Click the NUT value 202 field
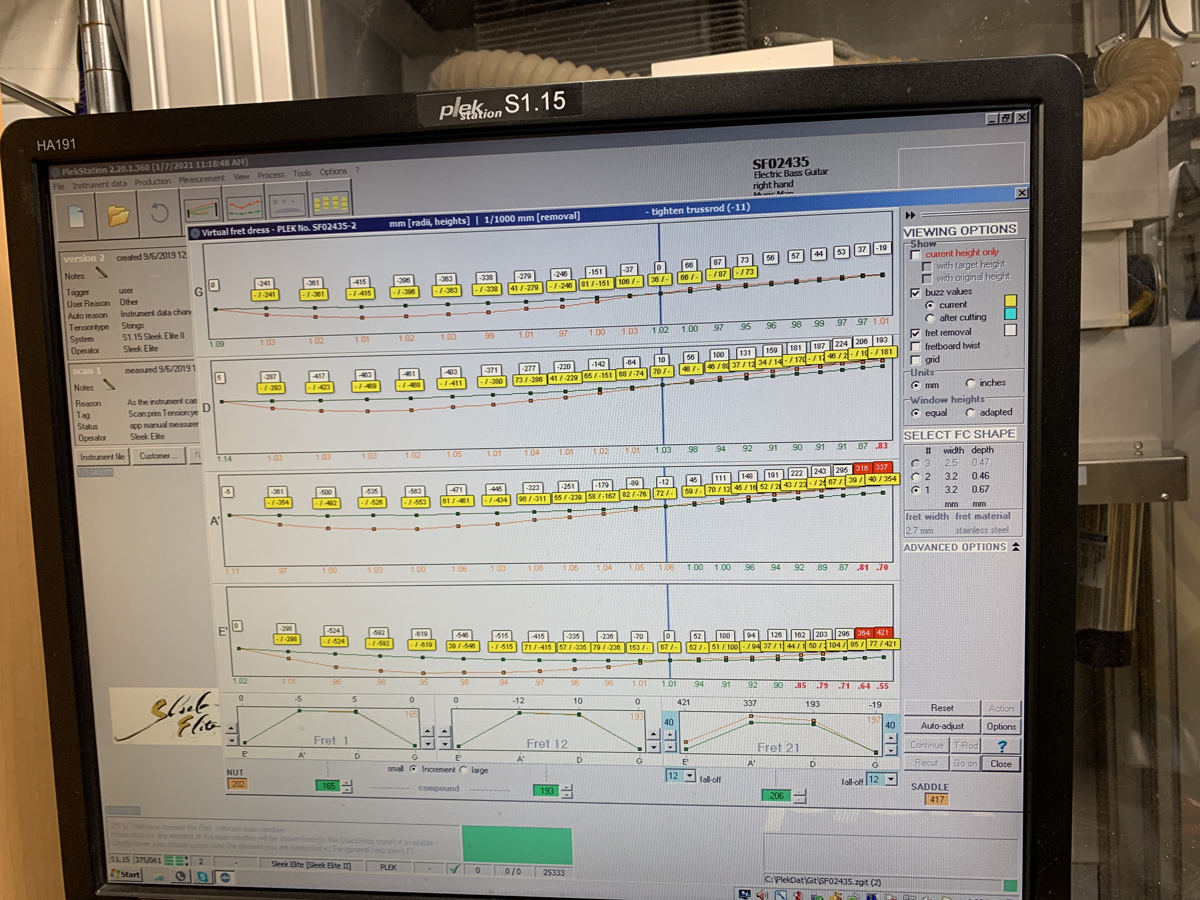This screenshot has width=1200, height=900. (237, 784)
